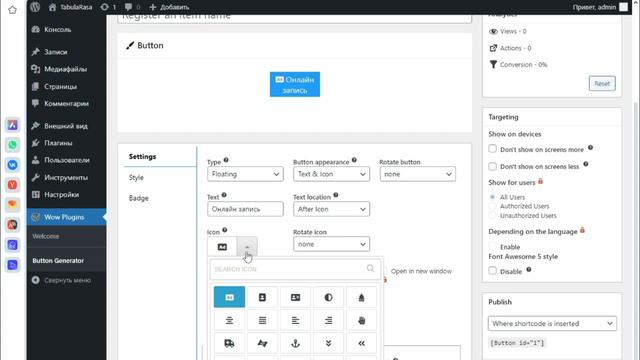This screenshot has width=640, height=360.
Task: Open updates indicator in admin bar
Action: tap(108, 7)
